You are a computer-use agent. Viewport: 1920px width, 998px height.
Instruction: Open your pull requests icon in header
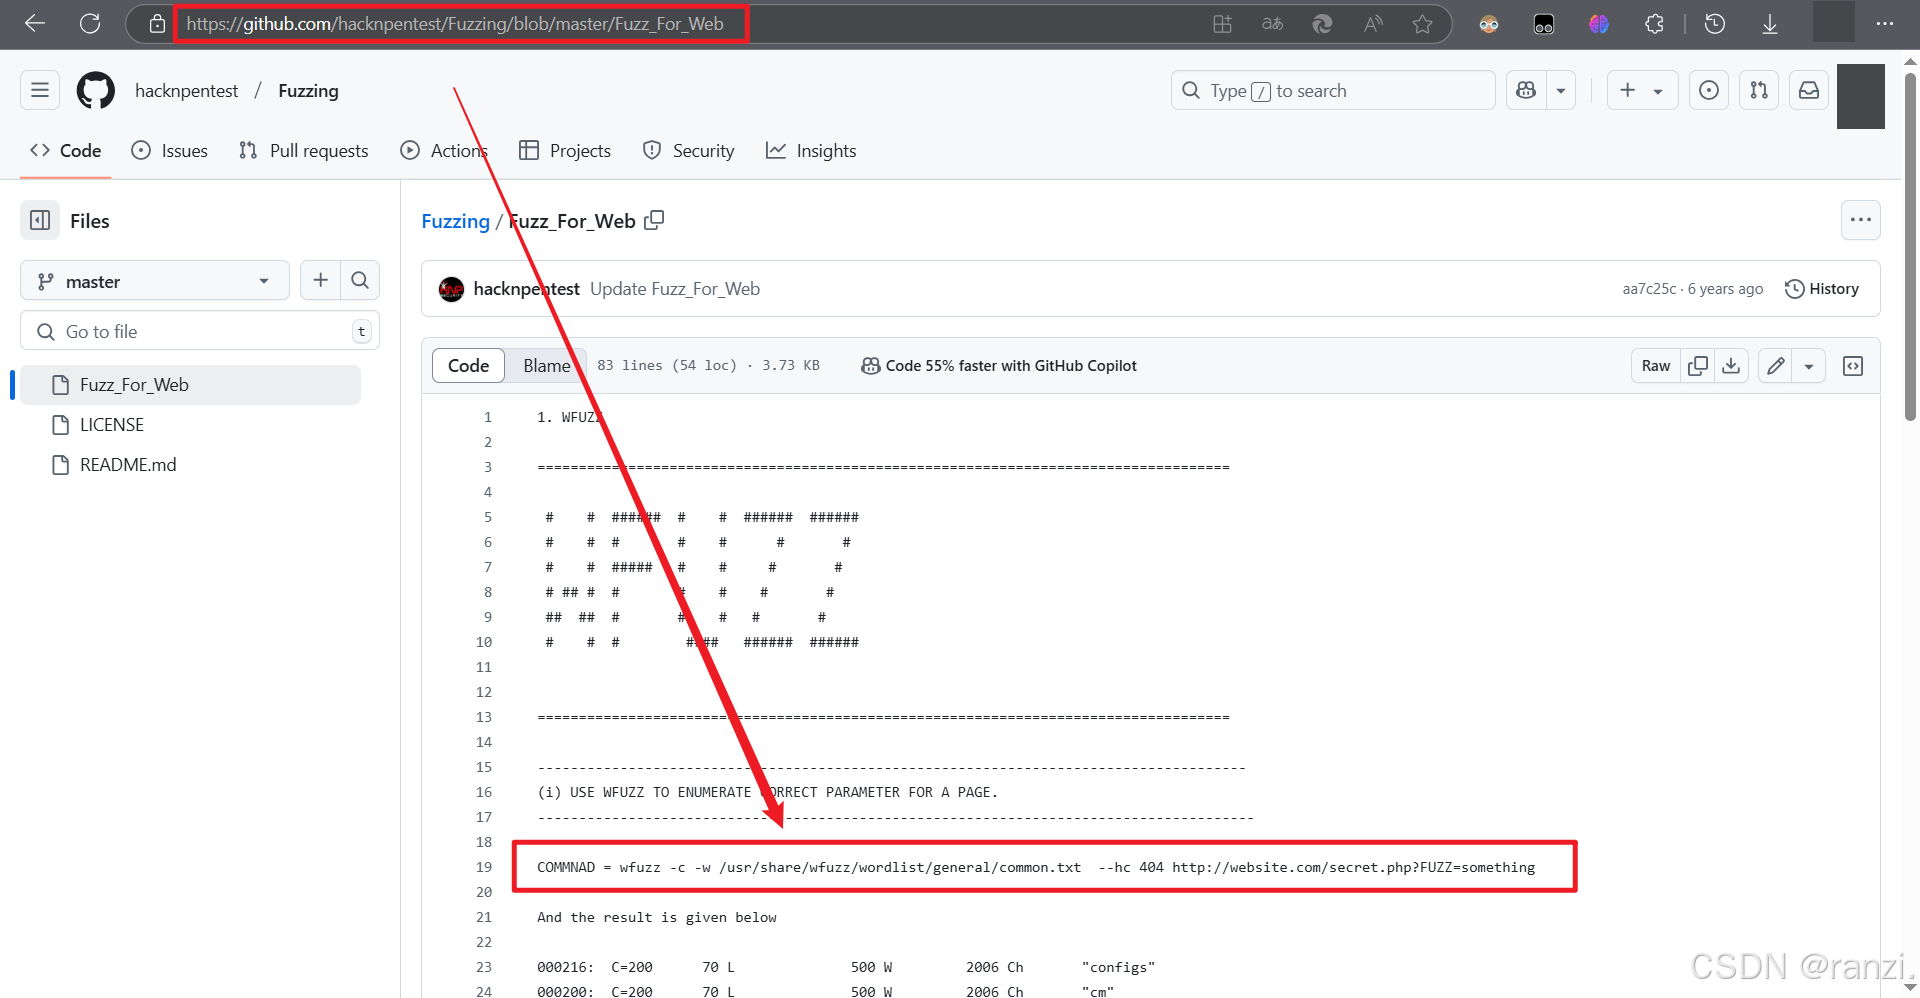1759,90
